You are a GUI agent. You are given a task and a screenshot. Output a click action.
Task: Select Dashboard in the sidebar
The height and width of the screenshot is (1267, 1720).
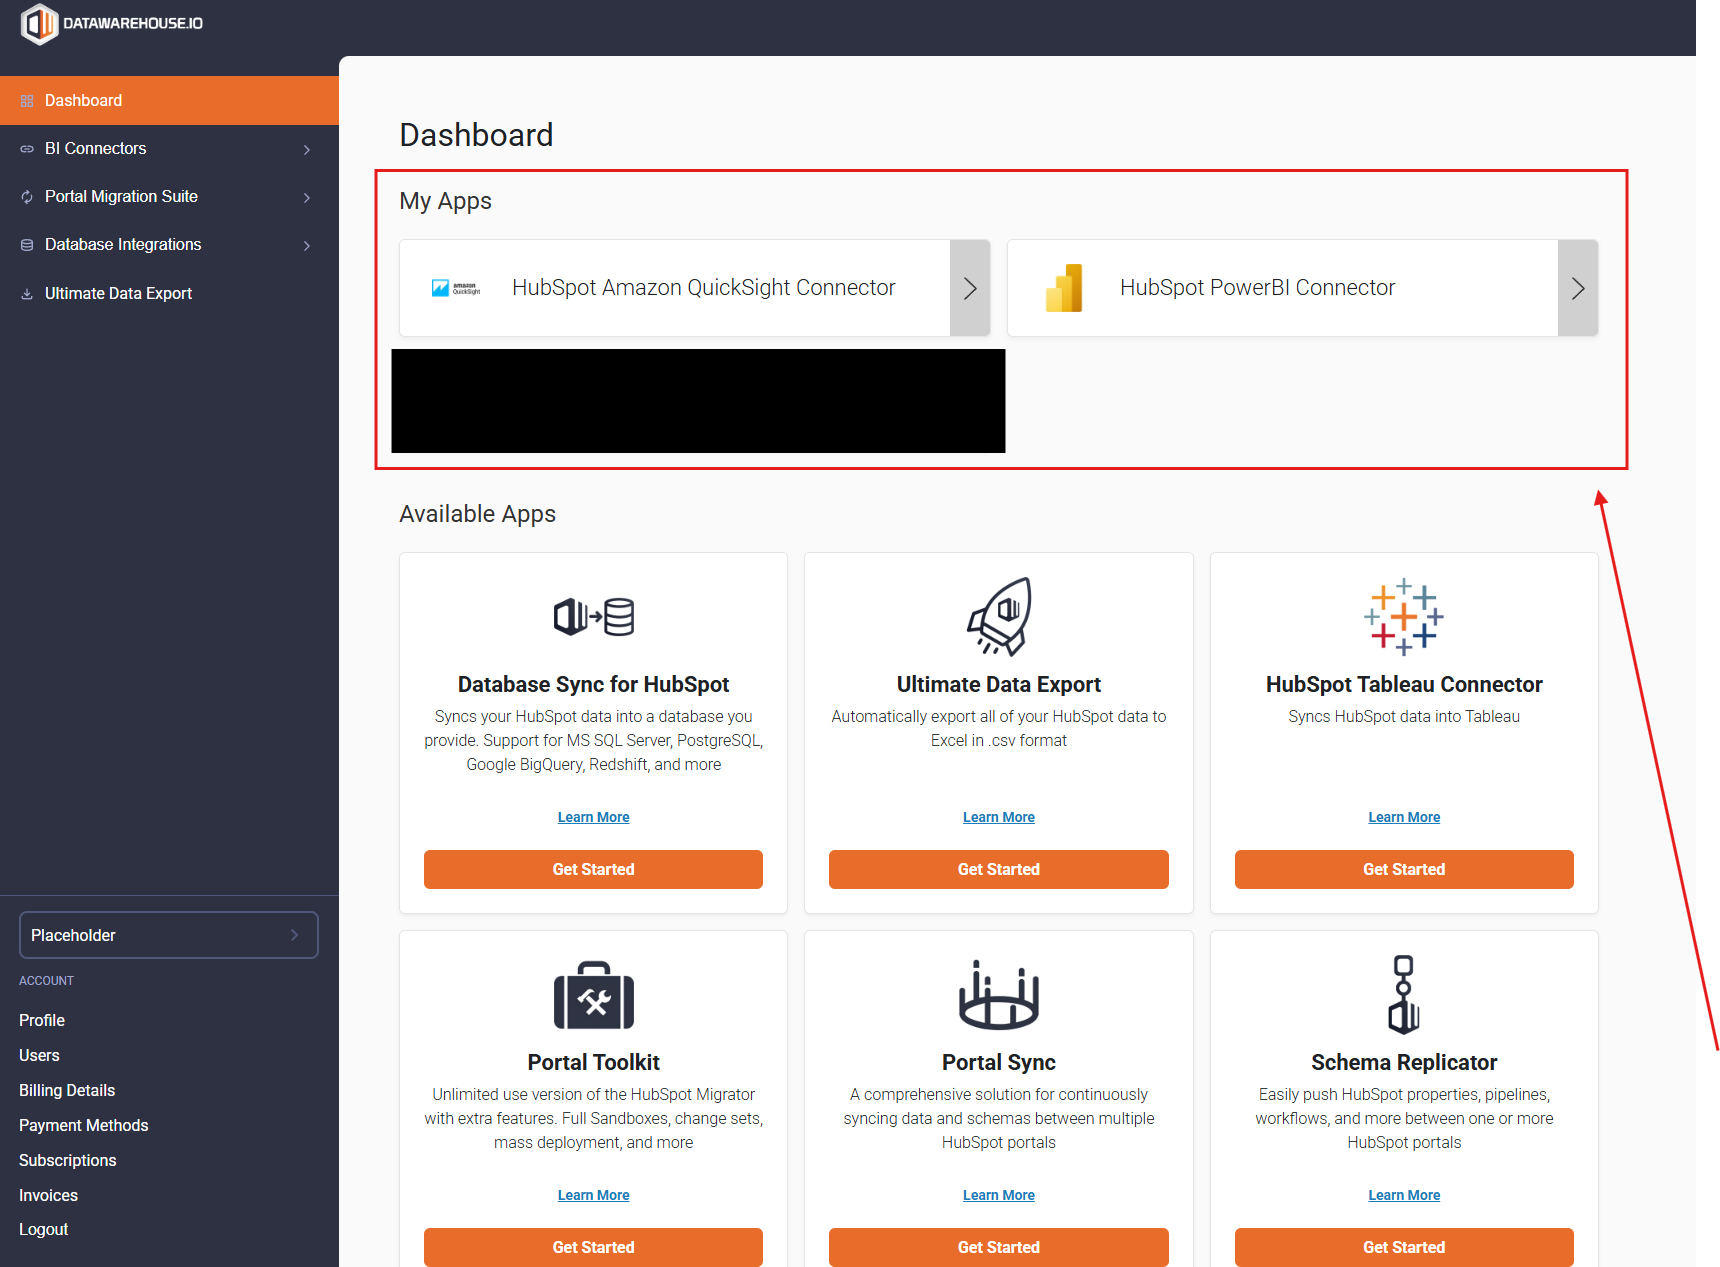click(x=84, y=101)
